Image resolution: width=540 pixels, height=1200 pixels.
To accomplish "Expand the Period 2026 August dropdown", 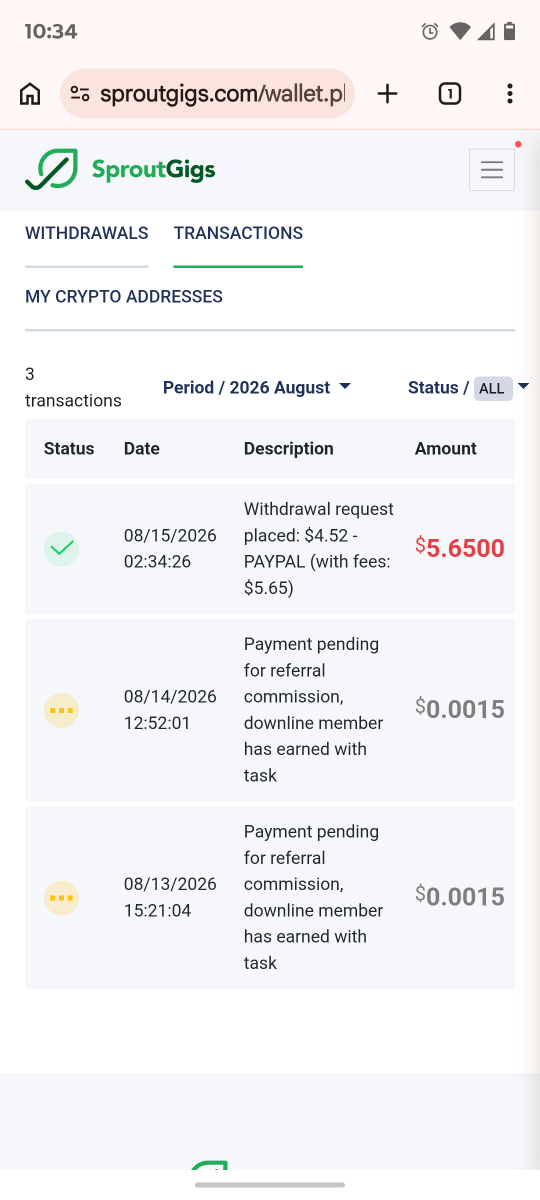I will 257,387.
